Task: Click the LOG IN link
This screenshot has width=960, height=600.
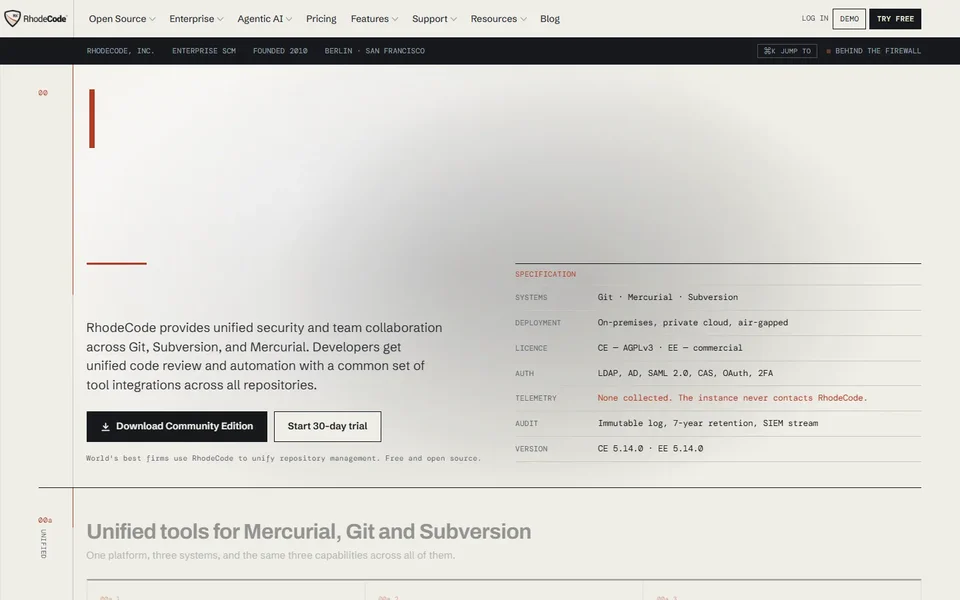Action: (815, 18)
